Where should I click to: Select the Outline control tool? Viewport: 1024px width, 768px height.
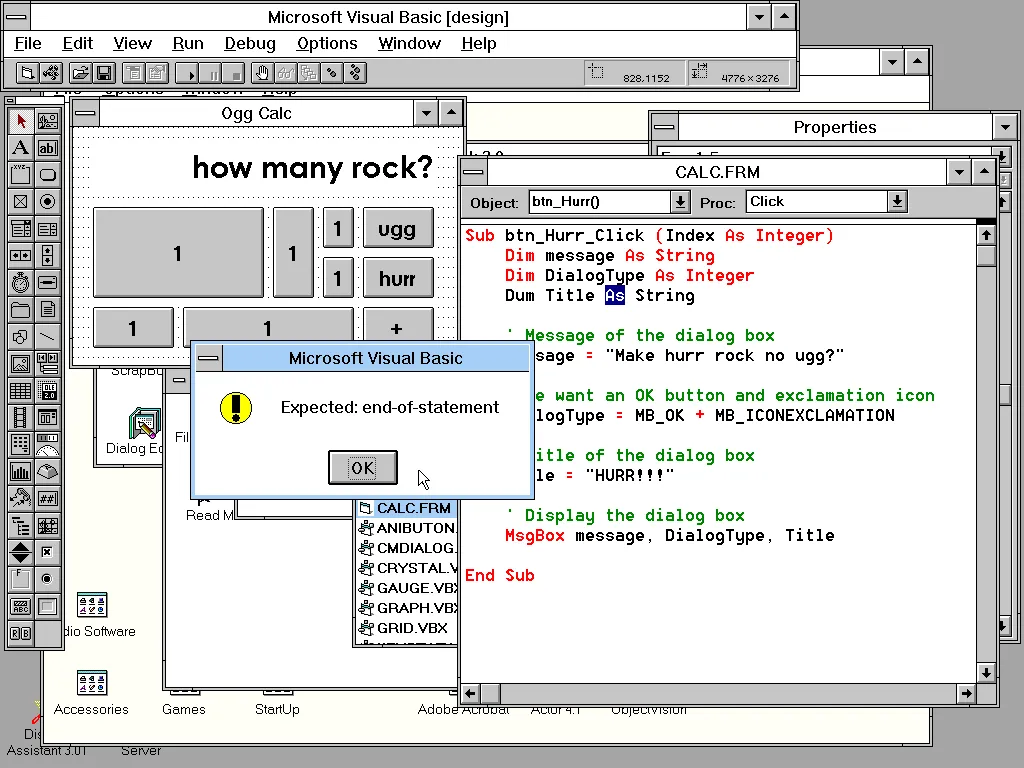click(x=20, y=526)
